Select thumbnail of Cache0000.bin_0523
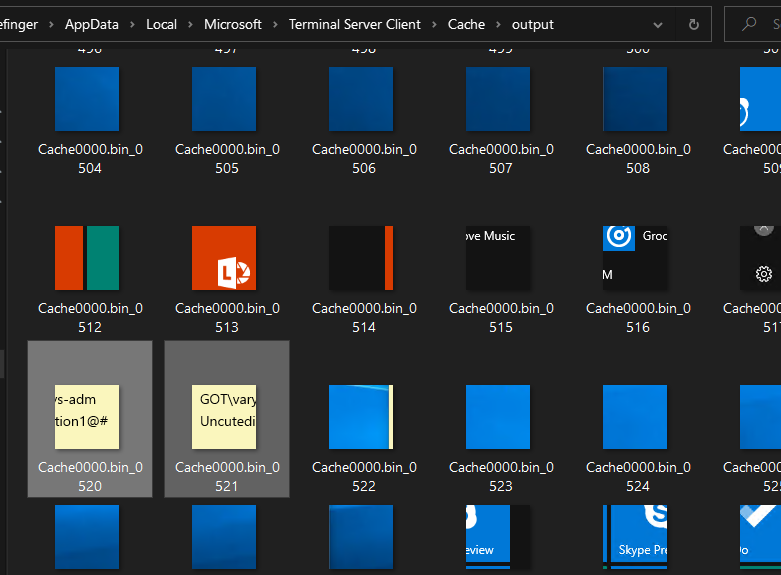 coord(498,417)
